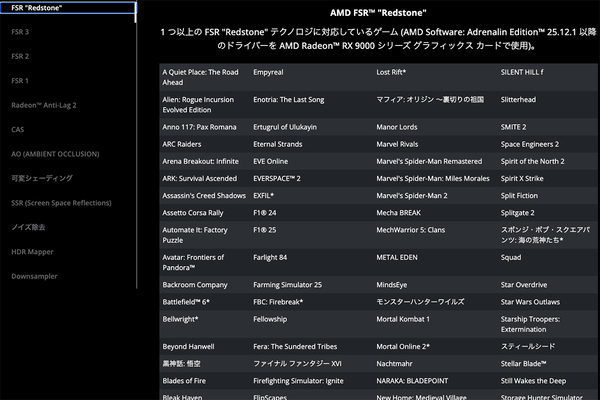Viewport: 600px width, 400px height.
Task: Click the SILENT HILL f entry
Action: (522, 72)
